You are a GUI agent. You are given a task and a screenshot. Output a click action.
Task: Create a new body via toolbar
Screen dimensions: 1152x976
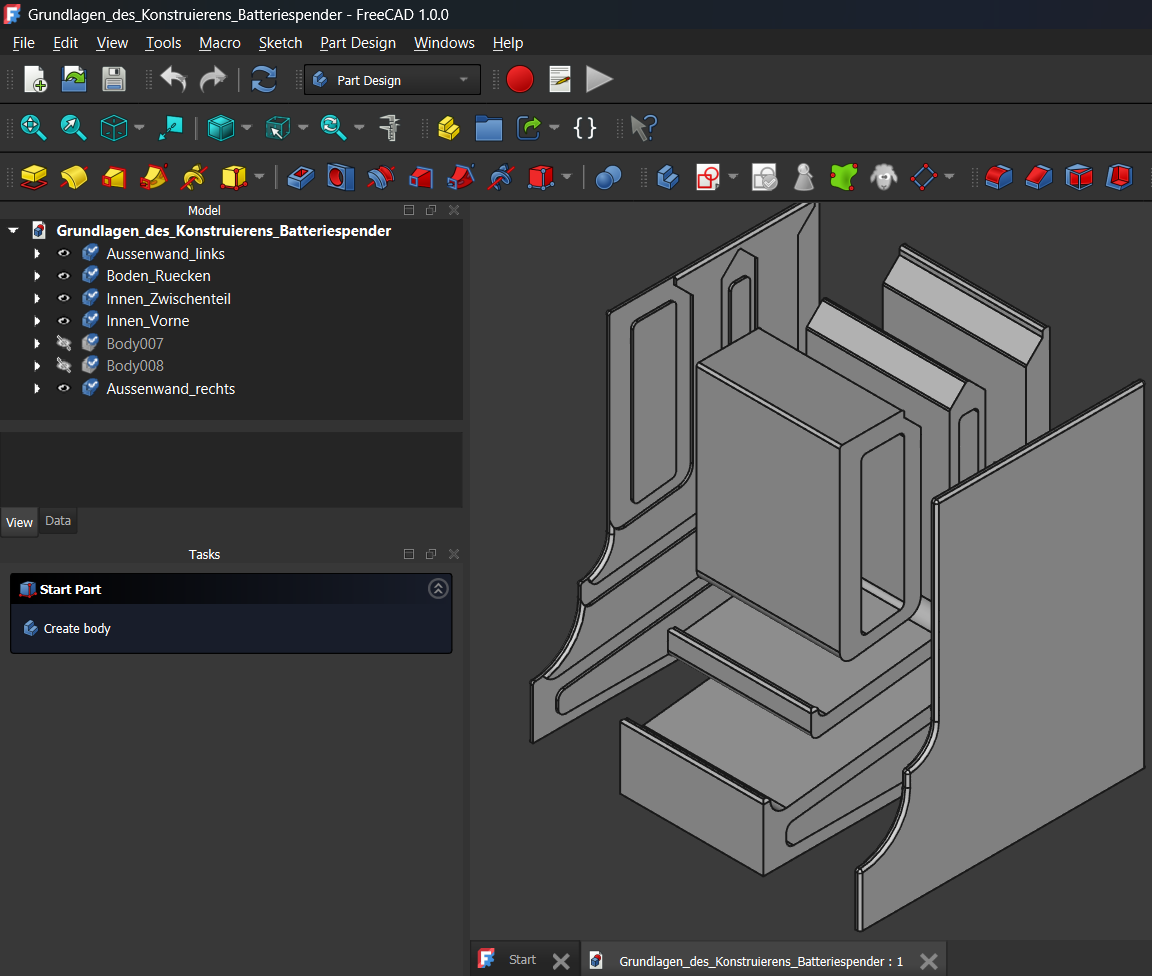tap(667, 177)
